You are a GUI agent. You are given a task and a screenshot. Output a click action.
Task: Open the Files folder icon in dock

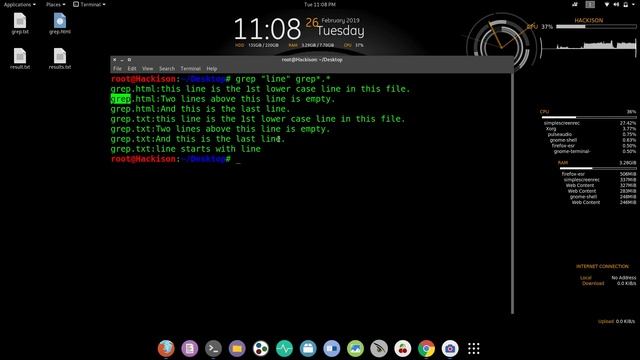[237, 349]
